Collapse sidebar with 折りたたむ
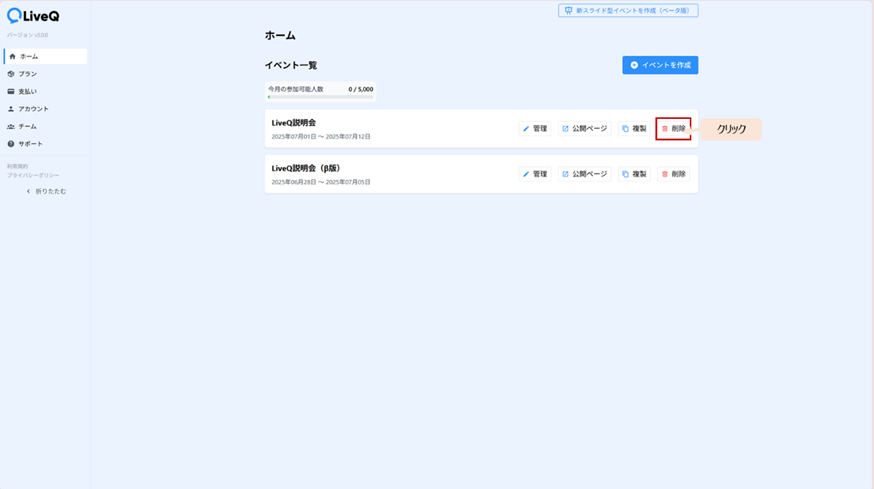The width and height of the screenshot is (874, 489). click(x=46, y=191)
